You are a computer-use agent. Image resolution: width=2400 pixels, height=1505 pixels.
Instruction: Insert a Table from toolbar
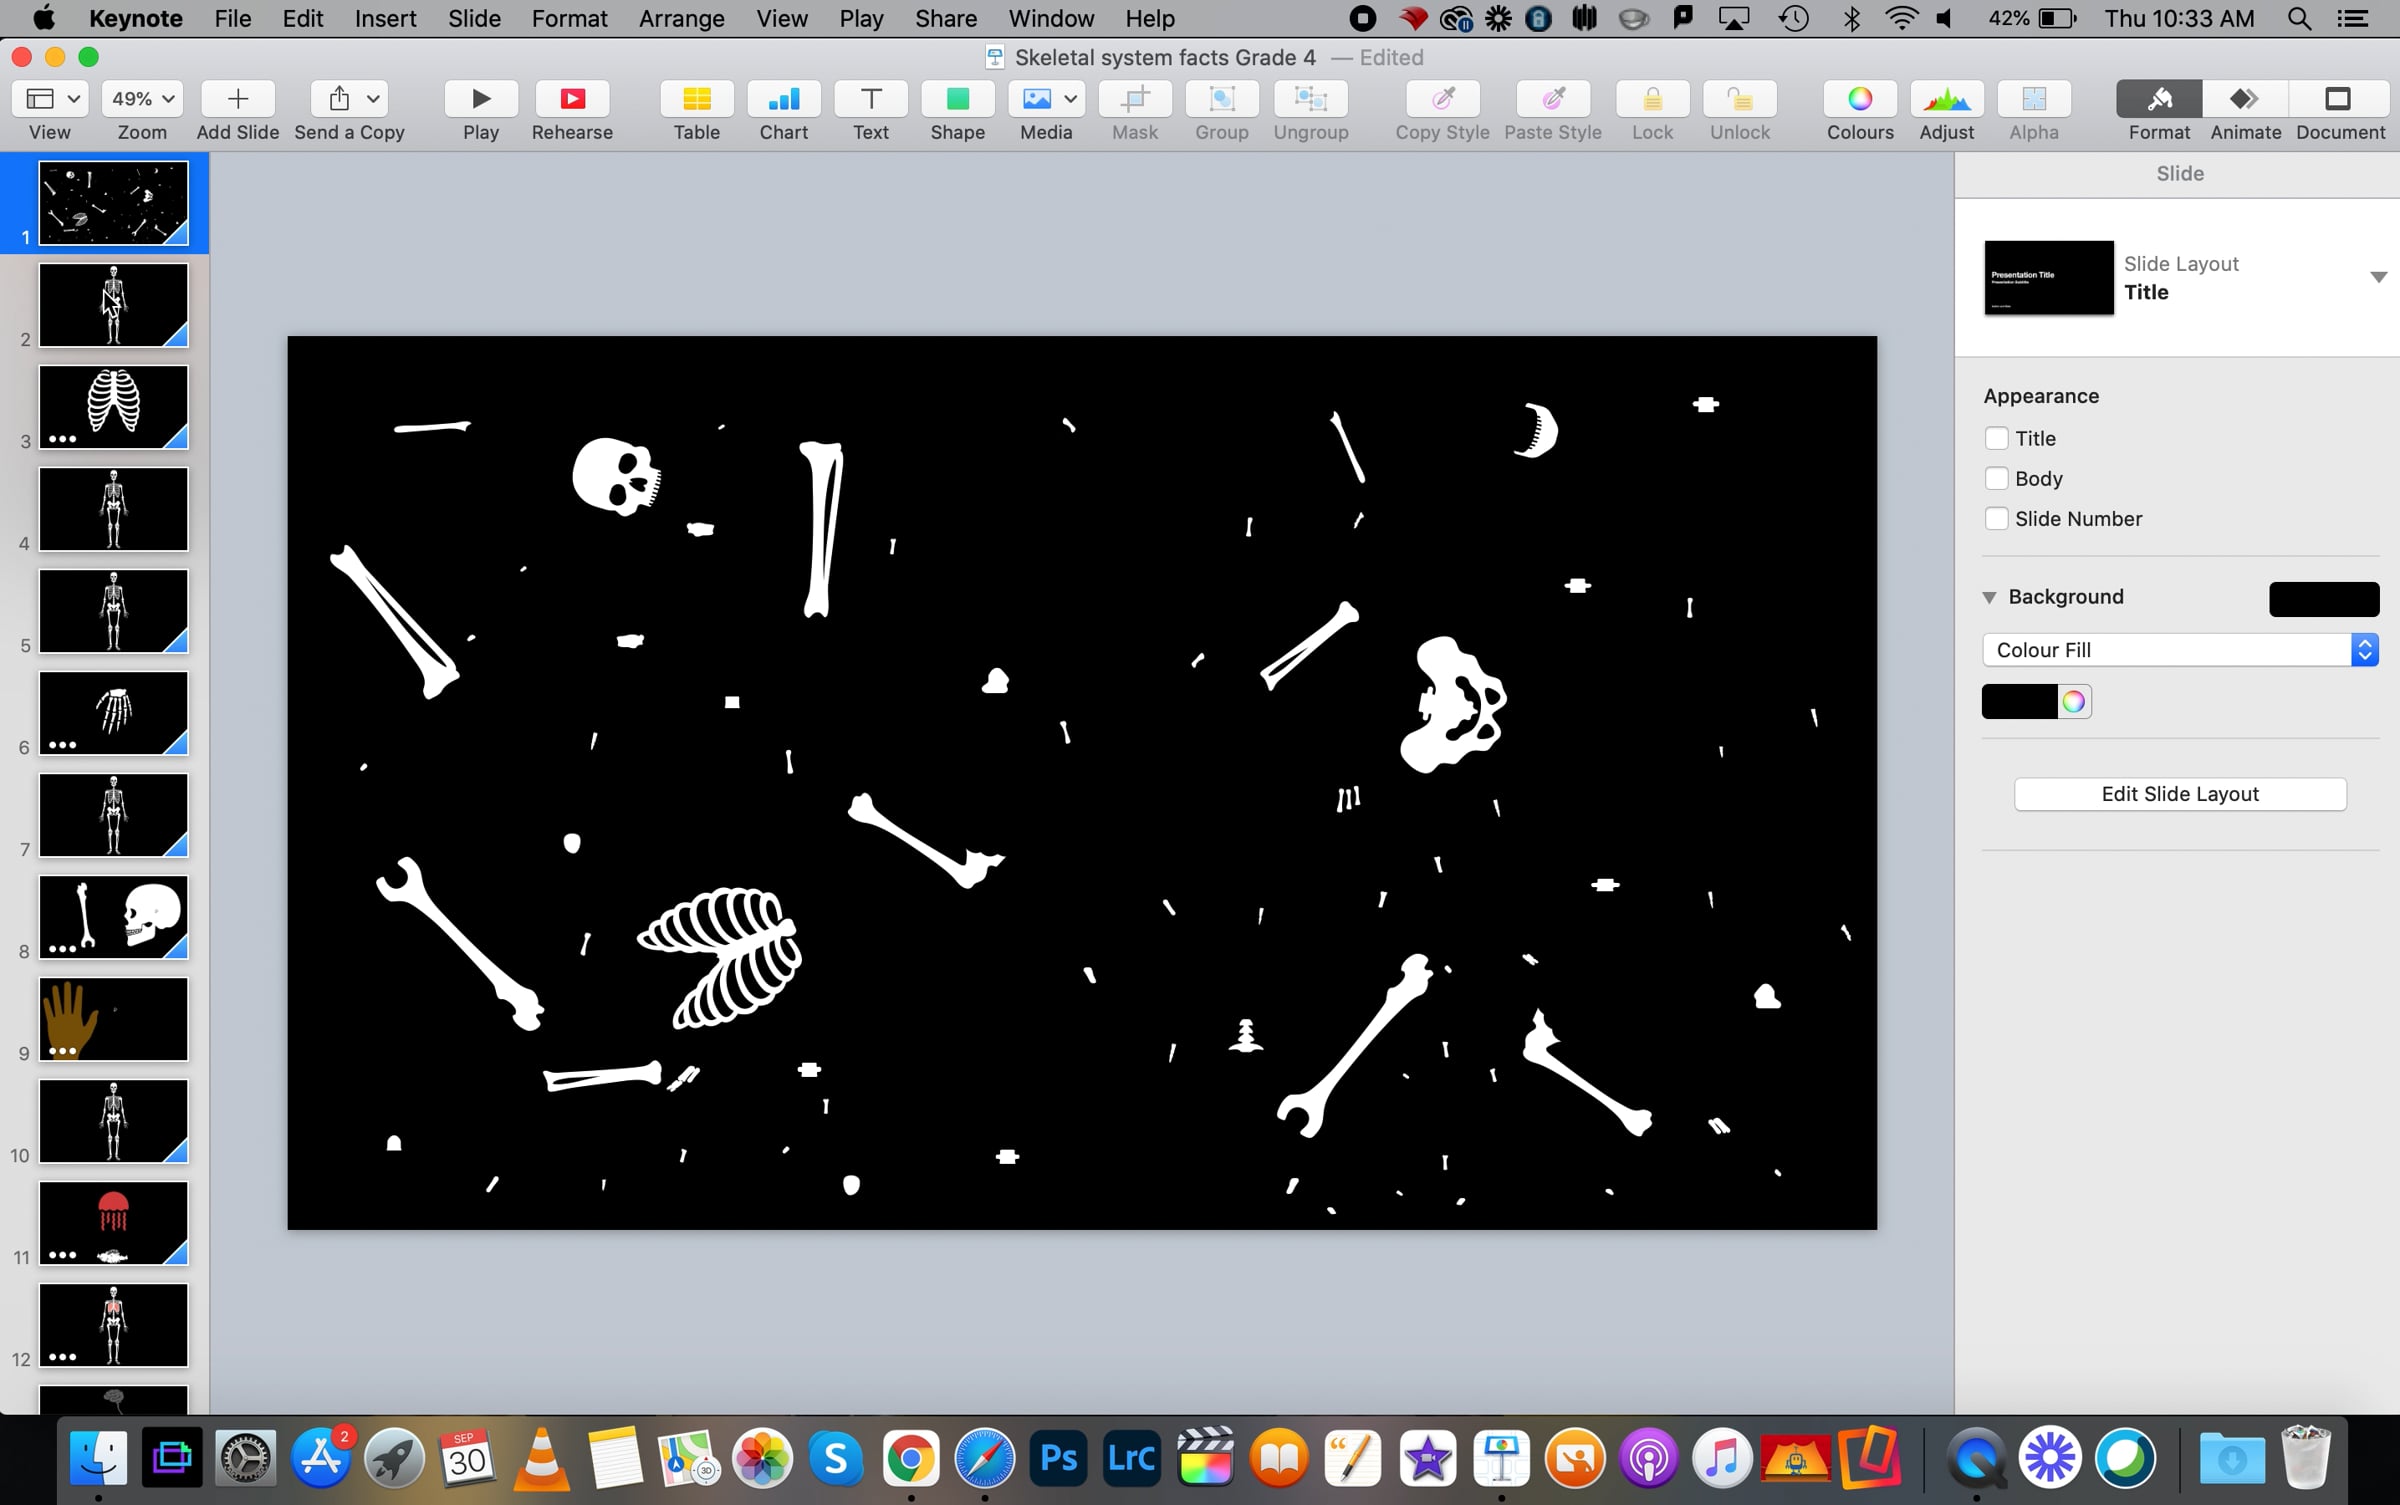(x=696, y=99)
